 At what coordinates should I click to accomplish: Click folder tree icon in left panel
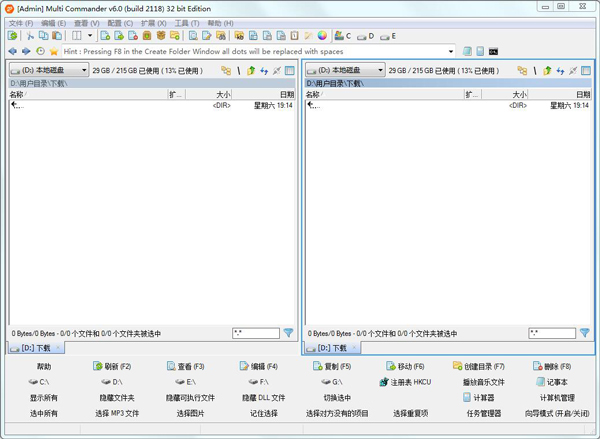tap(226, 70)
